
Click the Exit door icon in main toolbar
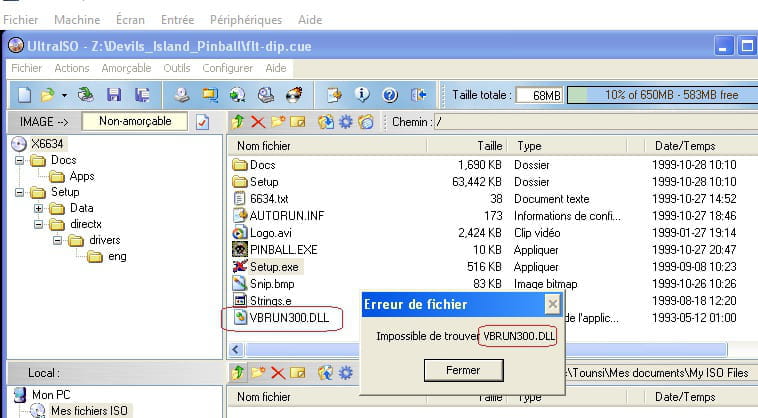point(418,95)
